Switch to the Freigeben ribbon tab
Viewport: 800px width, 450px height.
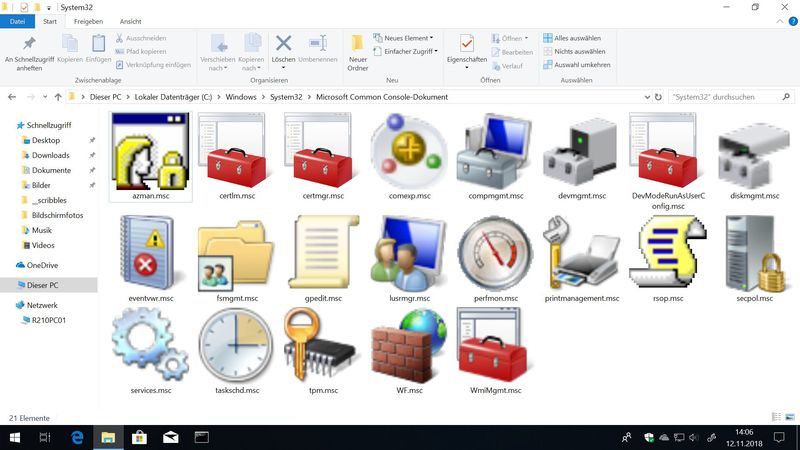(x=88, y=21)
